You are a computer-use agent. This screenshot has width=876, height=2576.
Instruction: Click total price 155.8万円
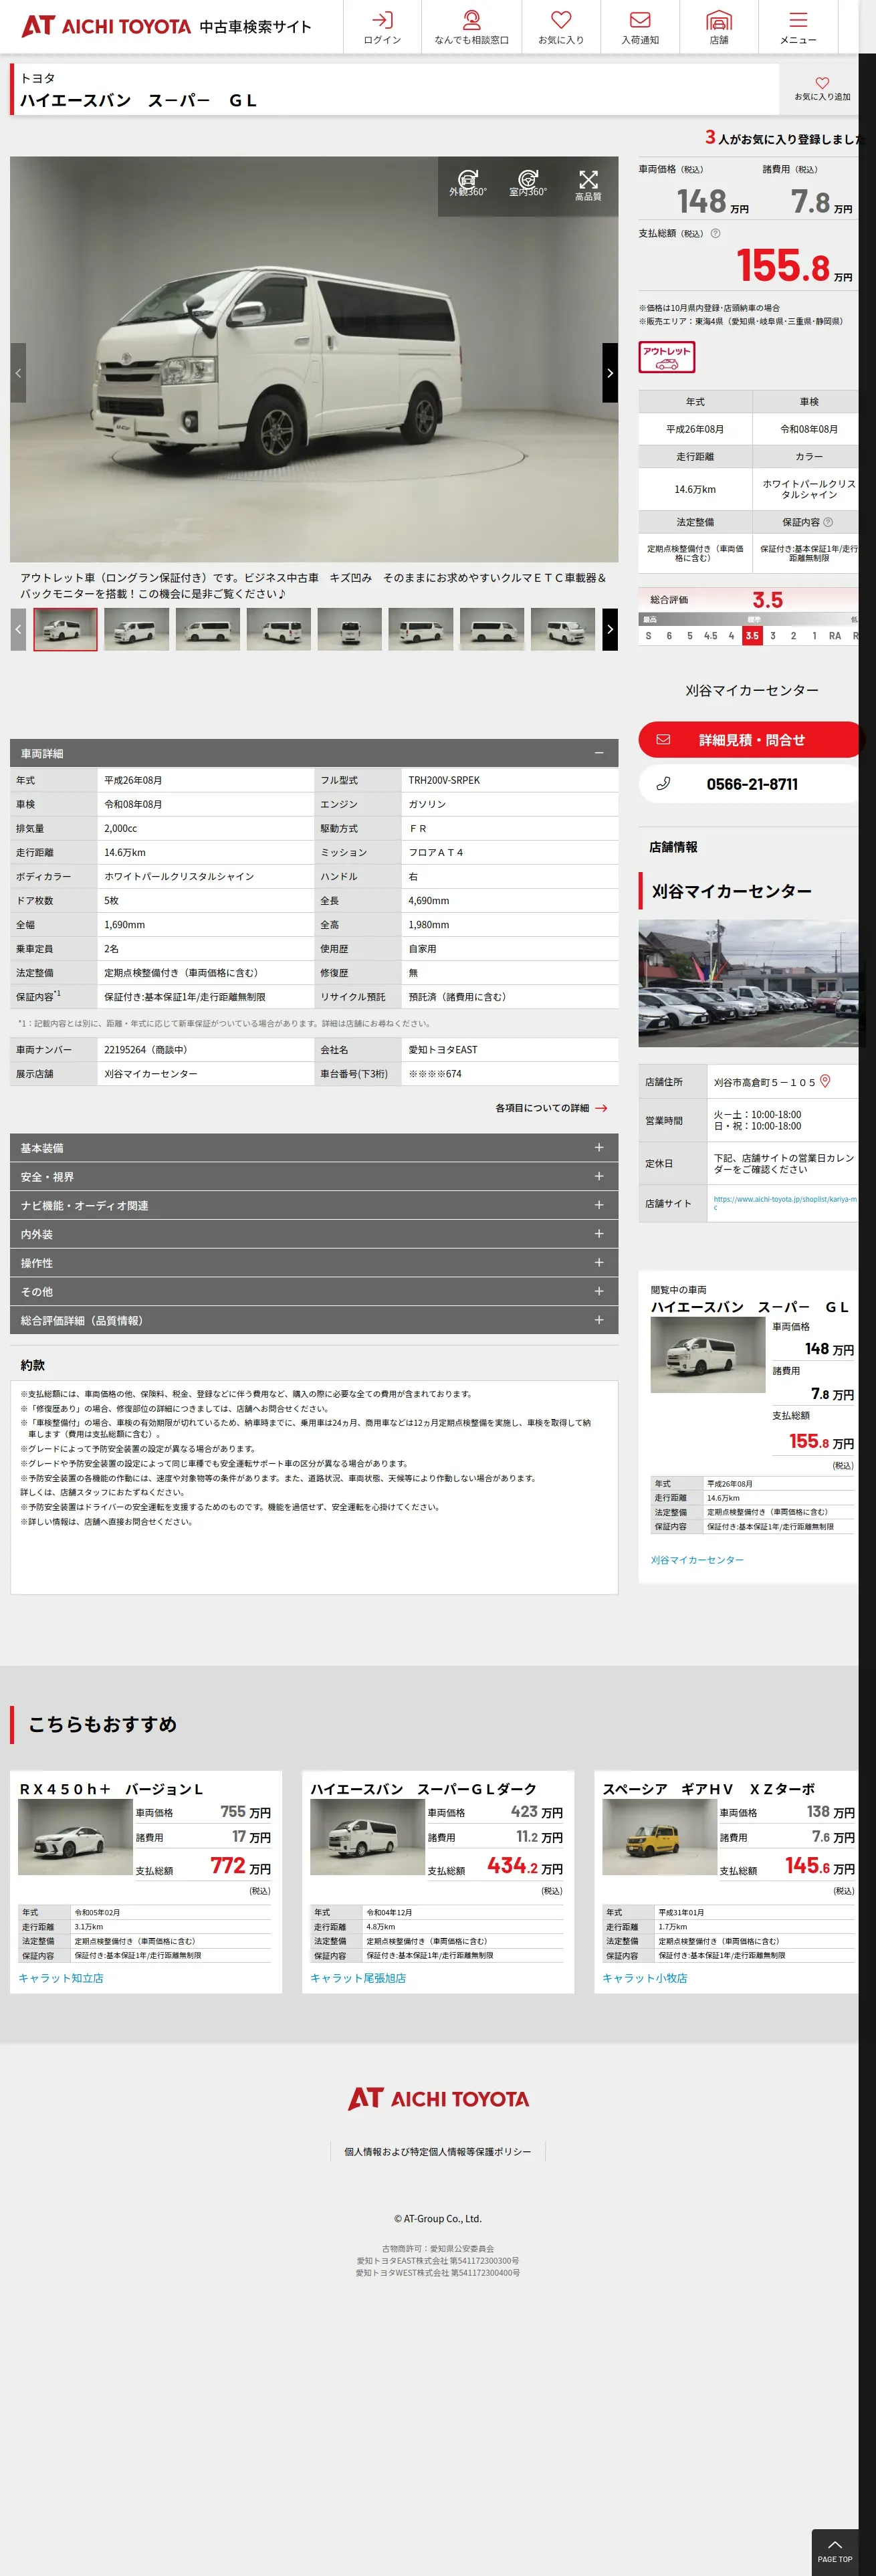[794, 266]
